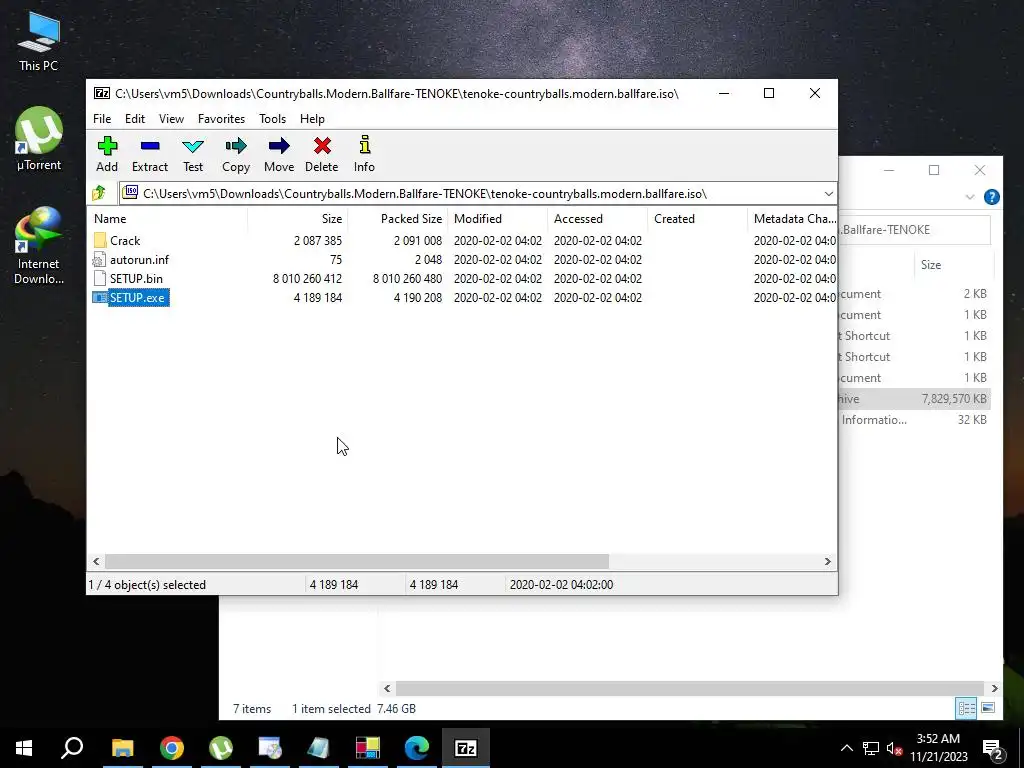Image resolution: width=1024 pixels, height=768 pixels.
Task: Click the 8 010 260 412 size cell
Action: coord(307,279)
